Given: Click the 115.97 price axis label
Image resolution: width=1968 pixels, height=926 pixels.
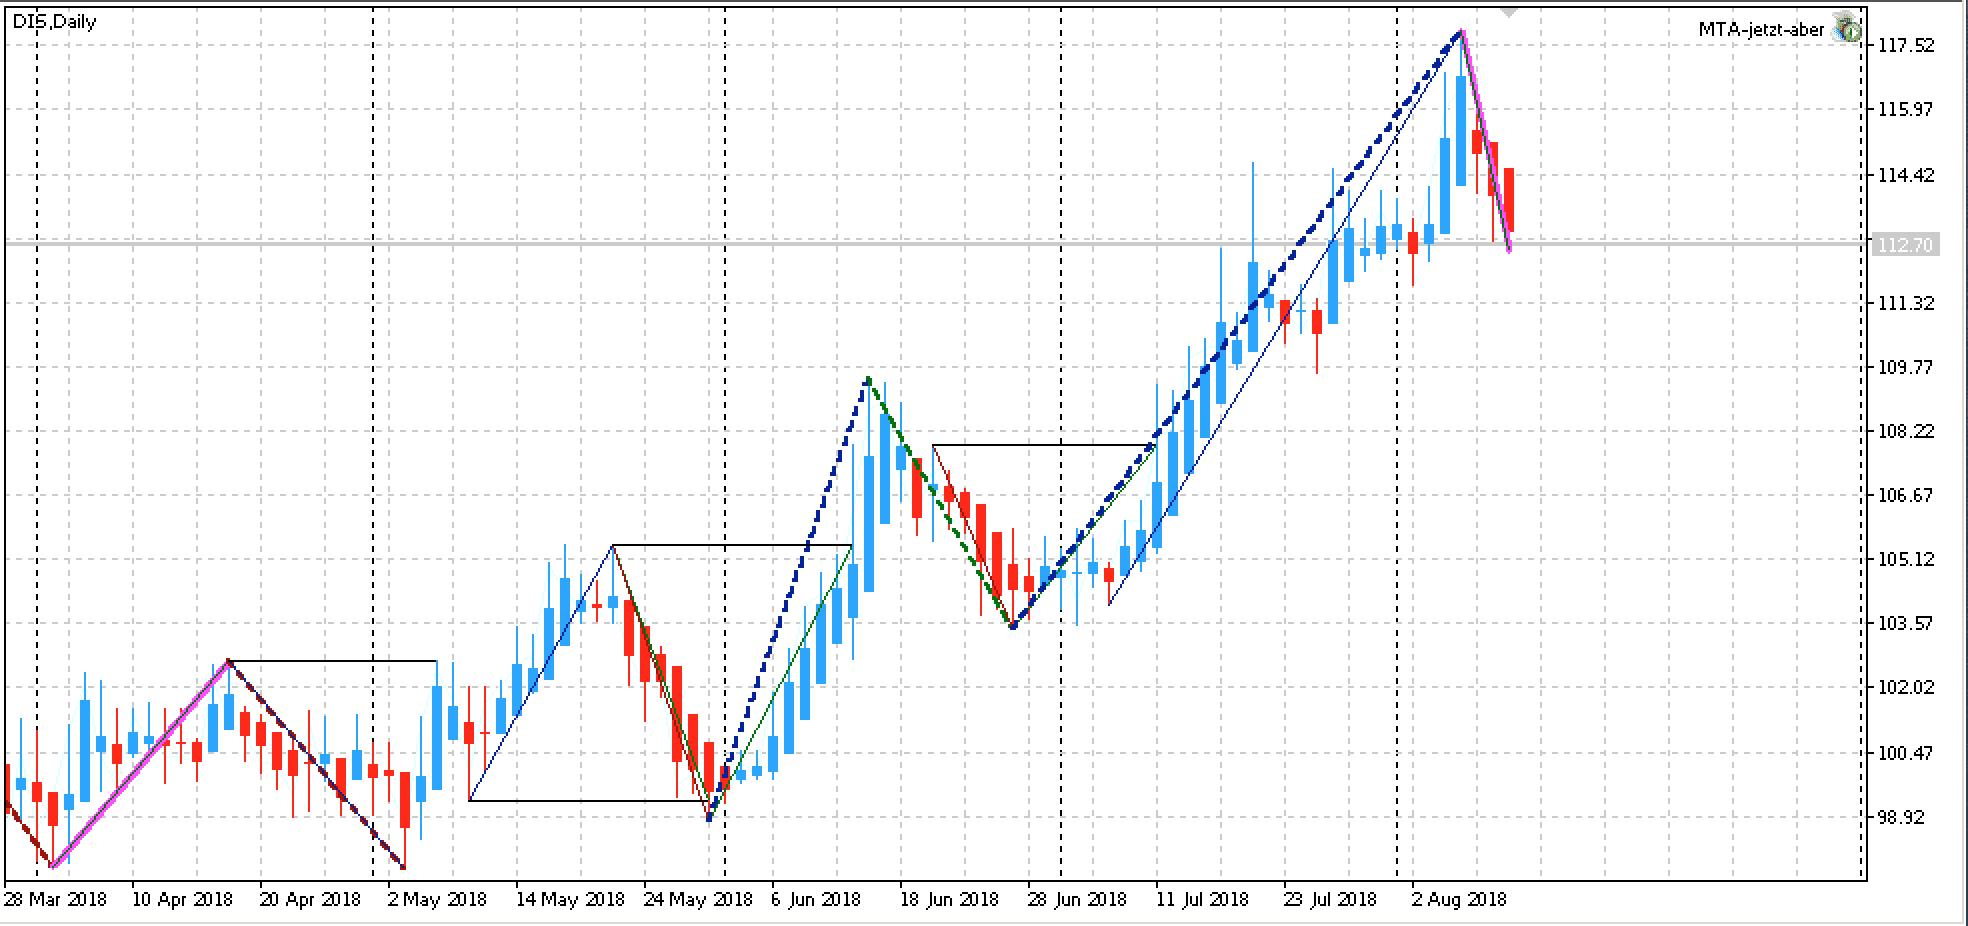Looking at the screenshot, I should pos(1907,109).
